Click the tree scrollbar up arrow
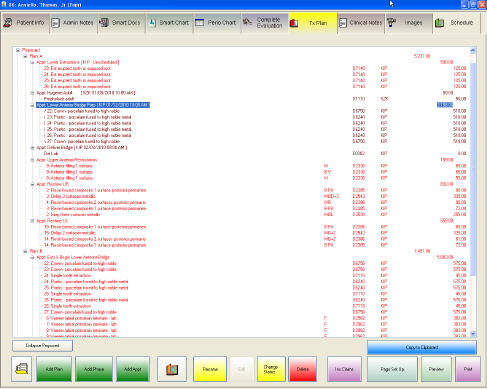Screen dimensions: 487x389 (x=473, y=51)
